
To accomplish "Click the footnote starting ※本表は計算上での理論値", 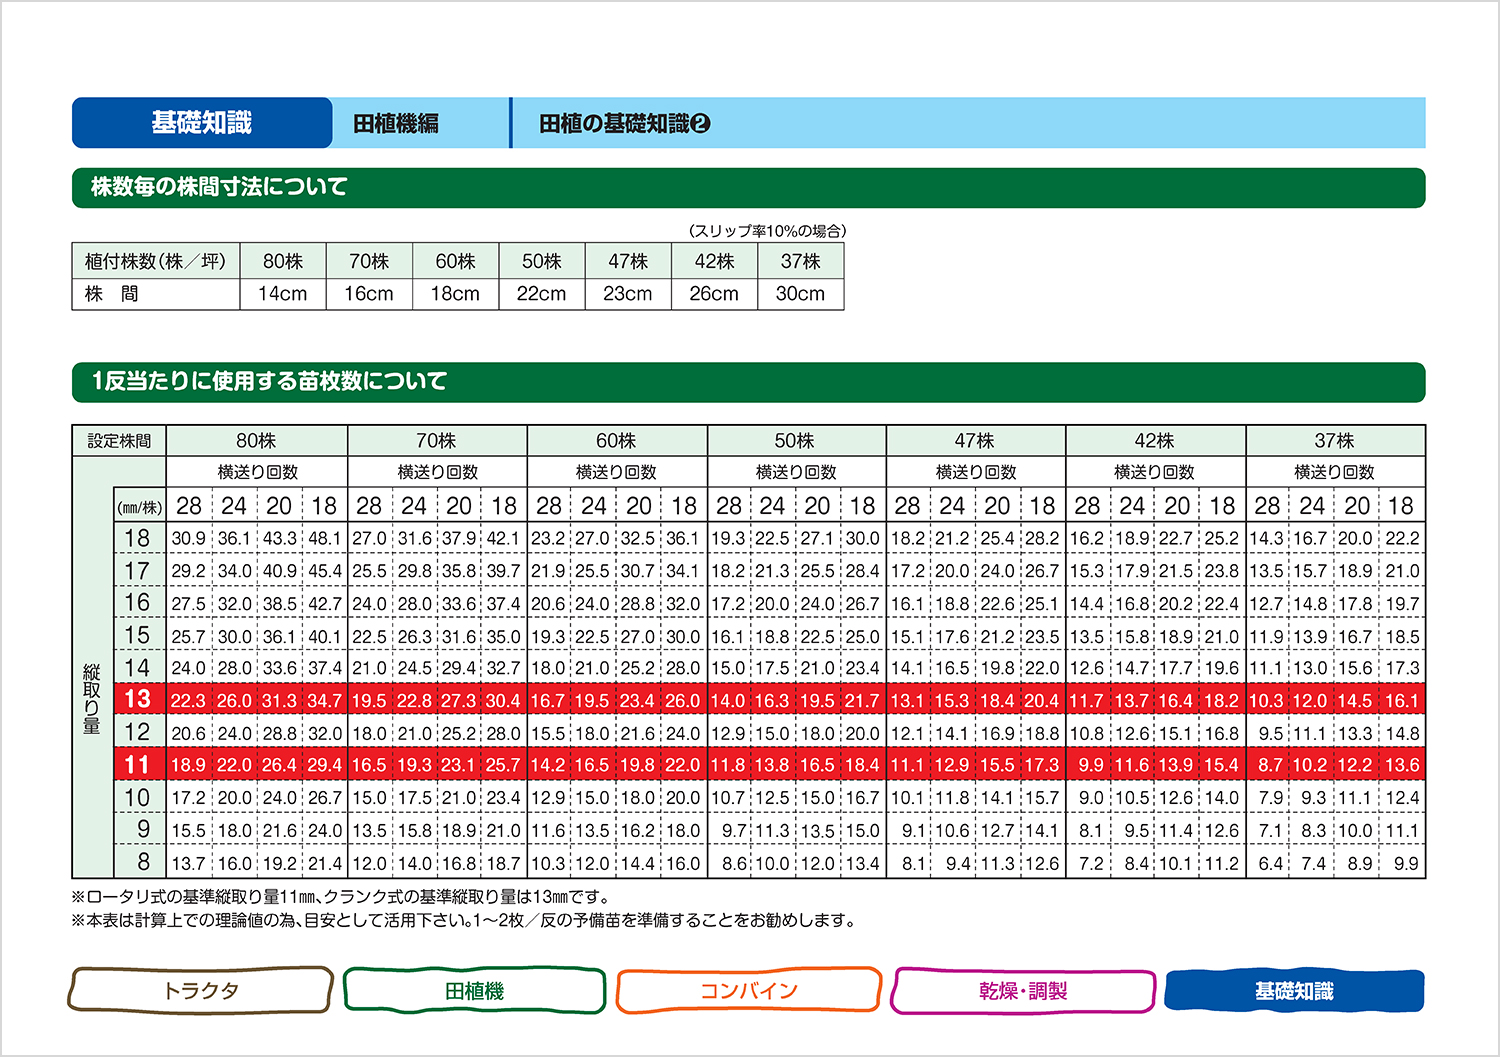I will click(465, 920).
